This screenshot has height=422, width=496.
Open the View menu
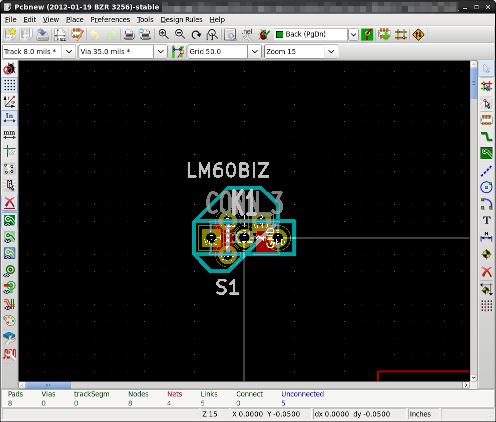(51, 20)
